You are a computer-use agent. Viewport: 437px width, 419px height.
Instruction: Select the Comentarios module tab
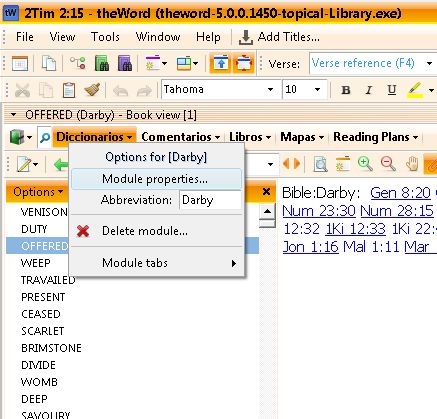(x=180, y=137)
